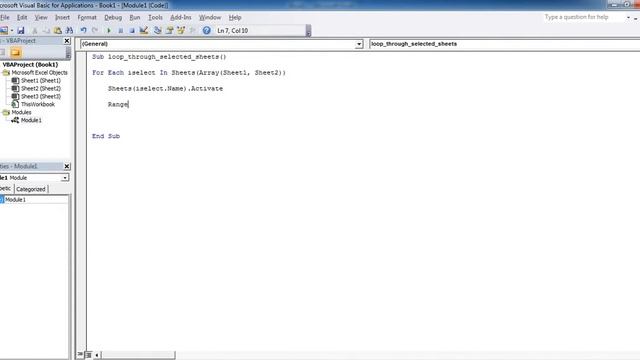640x360 pixels.
Task: Click Full Module View button at code window bottom
Action: (x=89, y=355)
